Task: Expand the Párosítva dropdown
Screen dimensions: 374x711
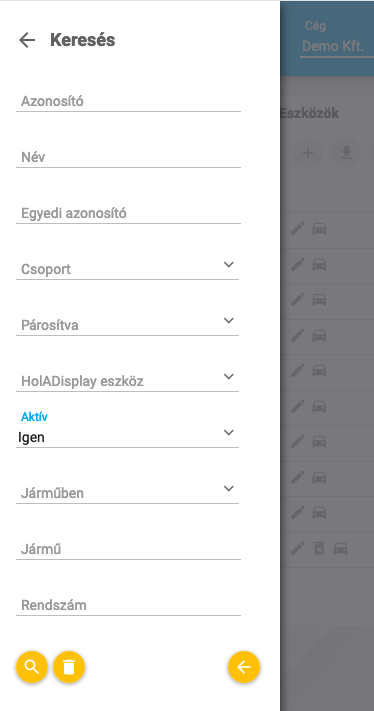Action: [127, 323]
